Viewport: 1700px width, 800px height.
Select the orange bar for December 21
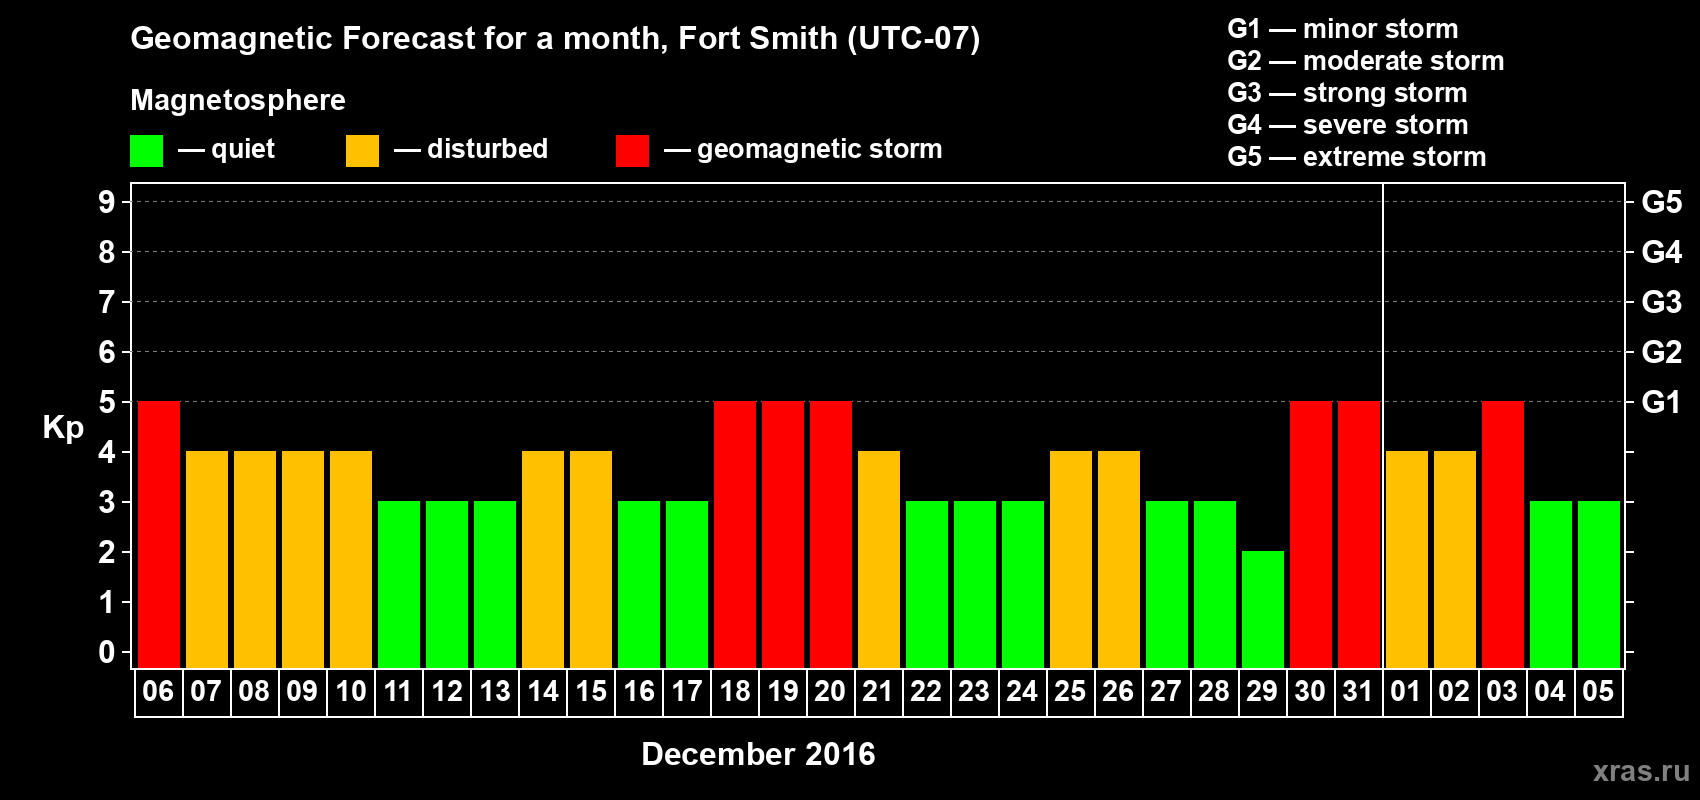click(x=879, y=560)
